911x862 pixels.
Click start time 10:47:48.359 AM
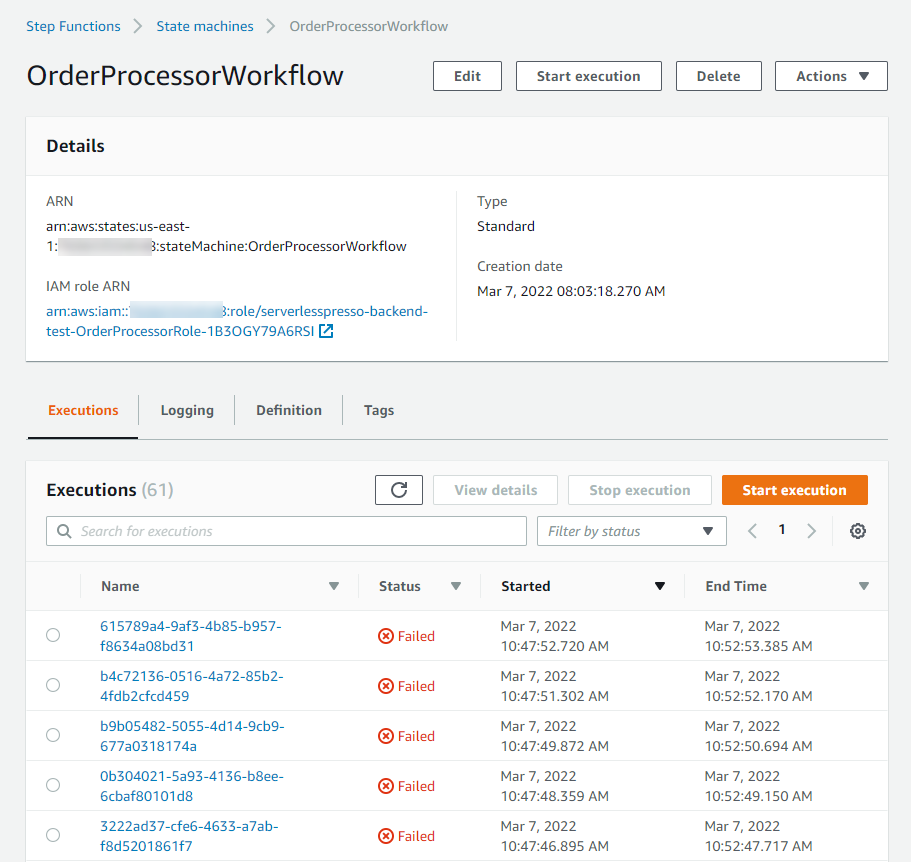point(555,796)
